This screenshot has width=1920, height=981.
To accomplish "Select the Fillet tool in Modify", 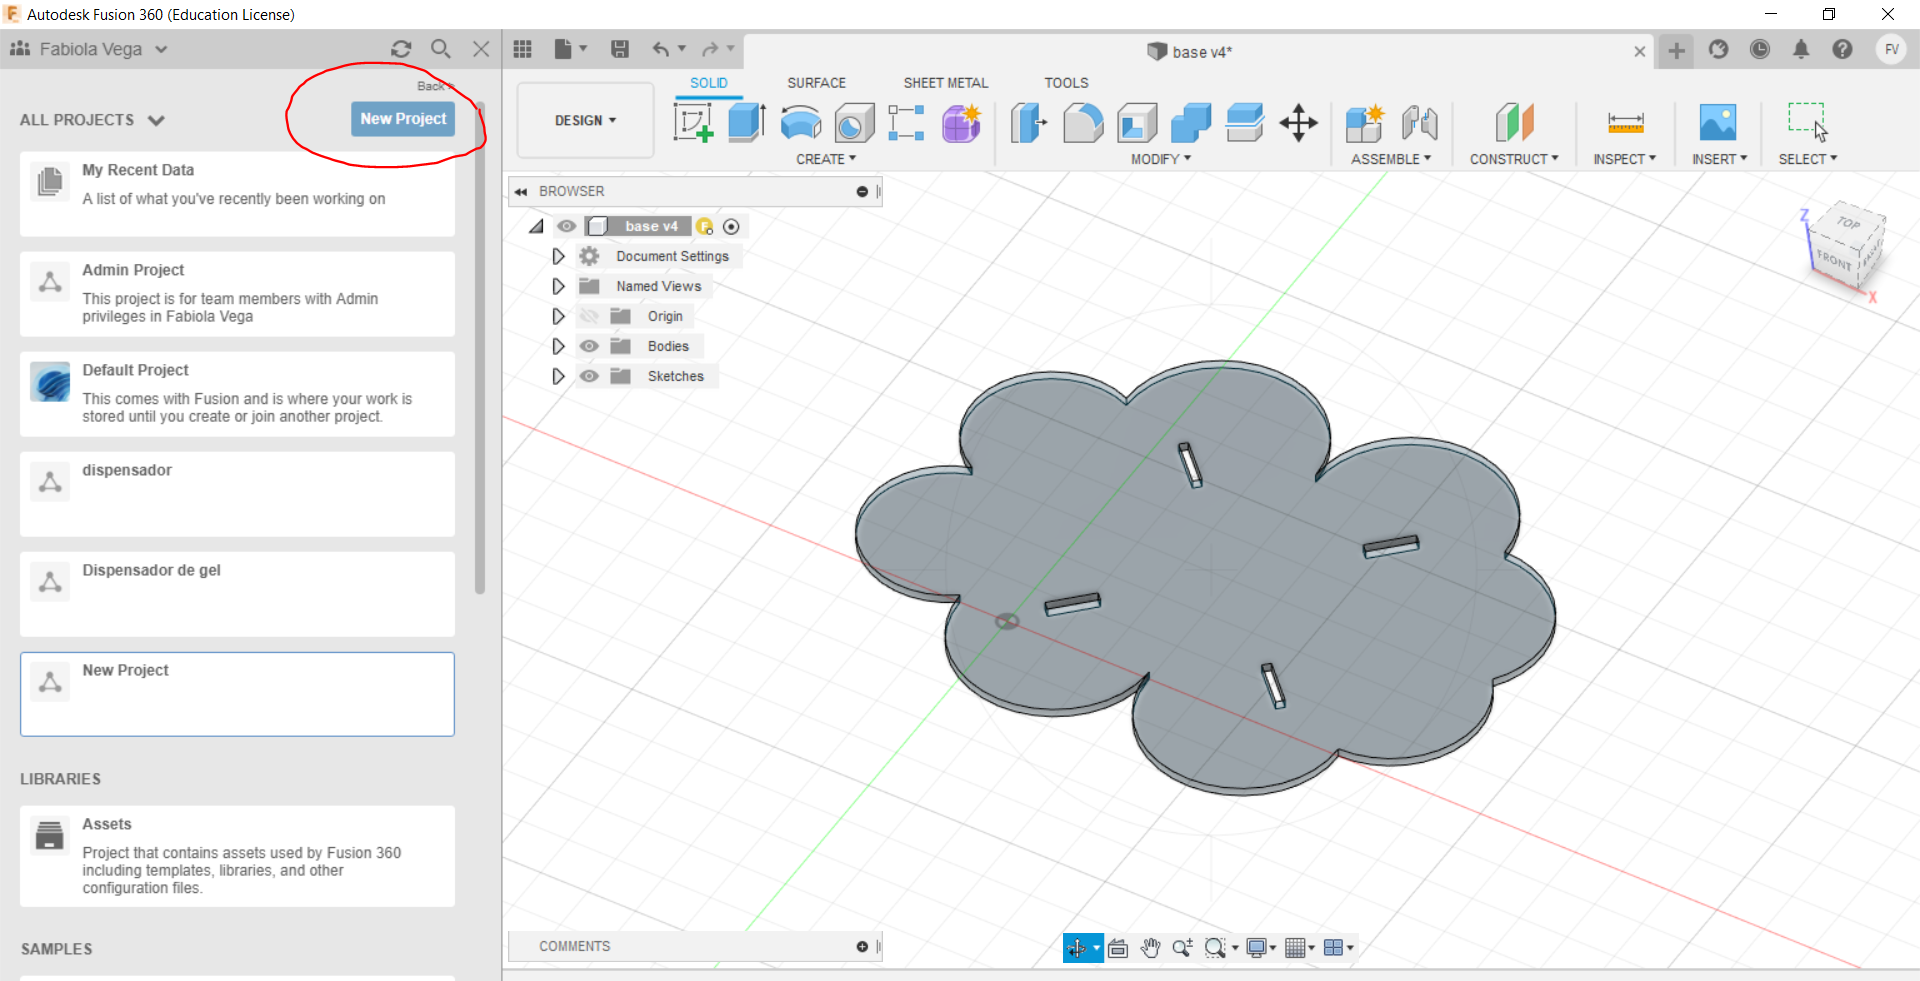I will pyautogui.click(x=1083, y=123).
